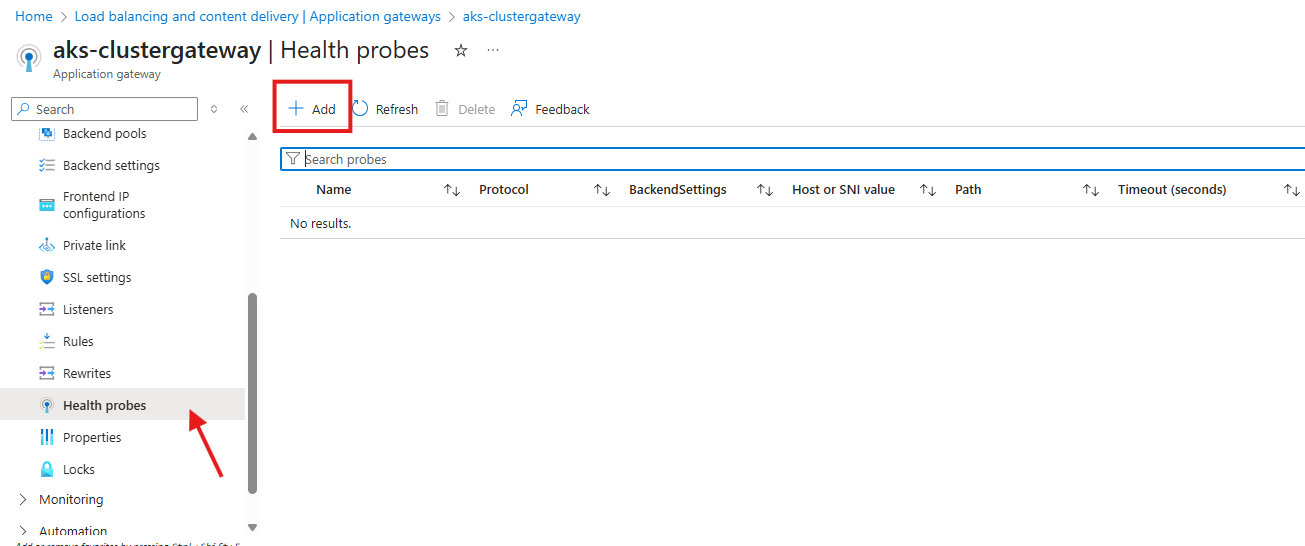The image size is (1305, 546).
Task: Click the sidebar scroll up arrow
Action: pos(252,136)
